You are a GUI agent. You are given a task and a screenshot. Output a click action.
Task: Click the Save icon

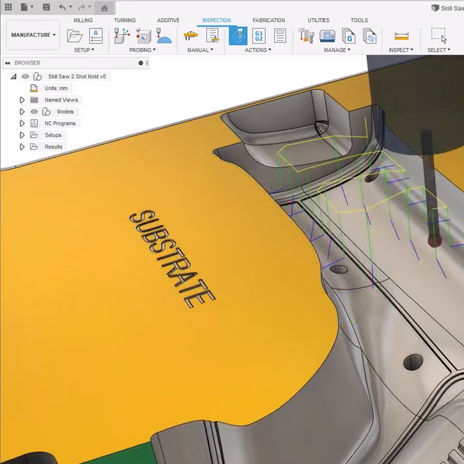click(46, 7)
